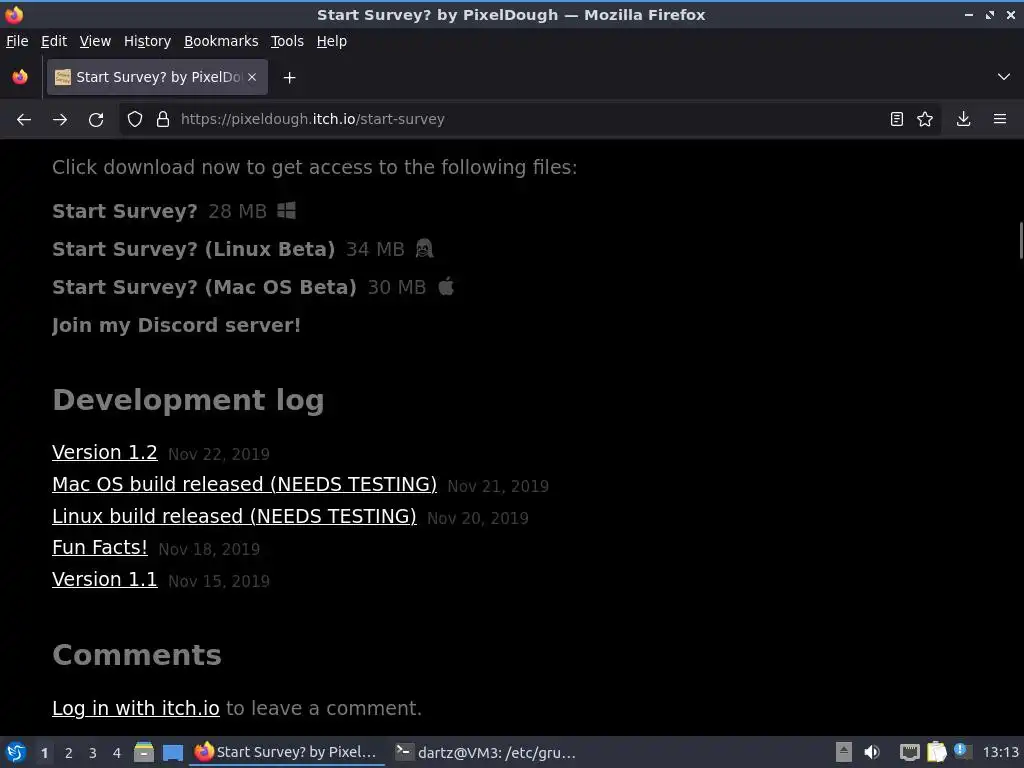Click the eject removable media tray icon

844,752
